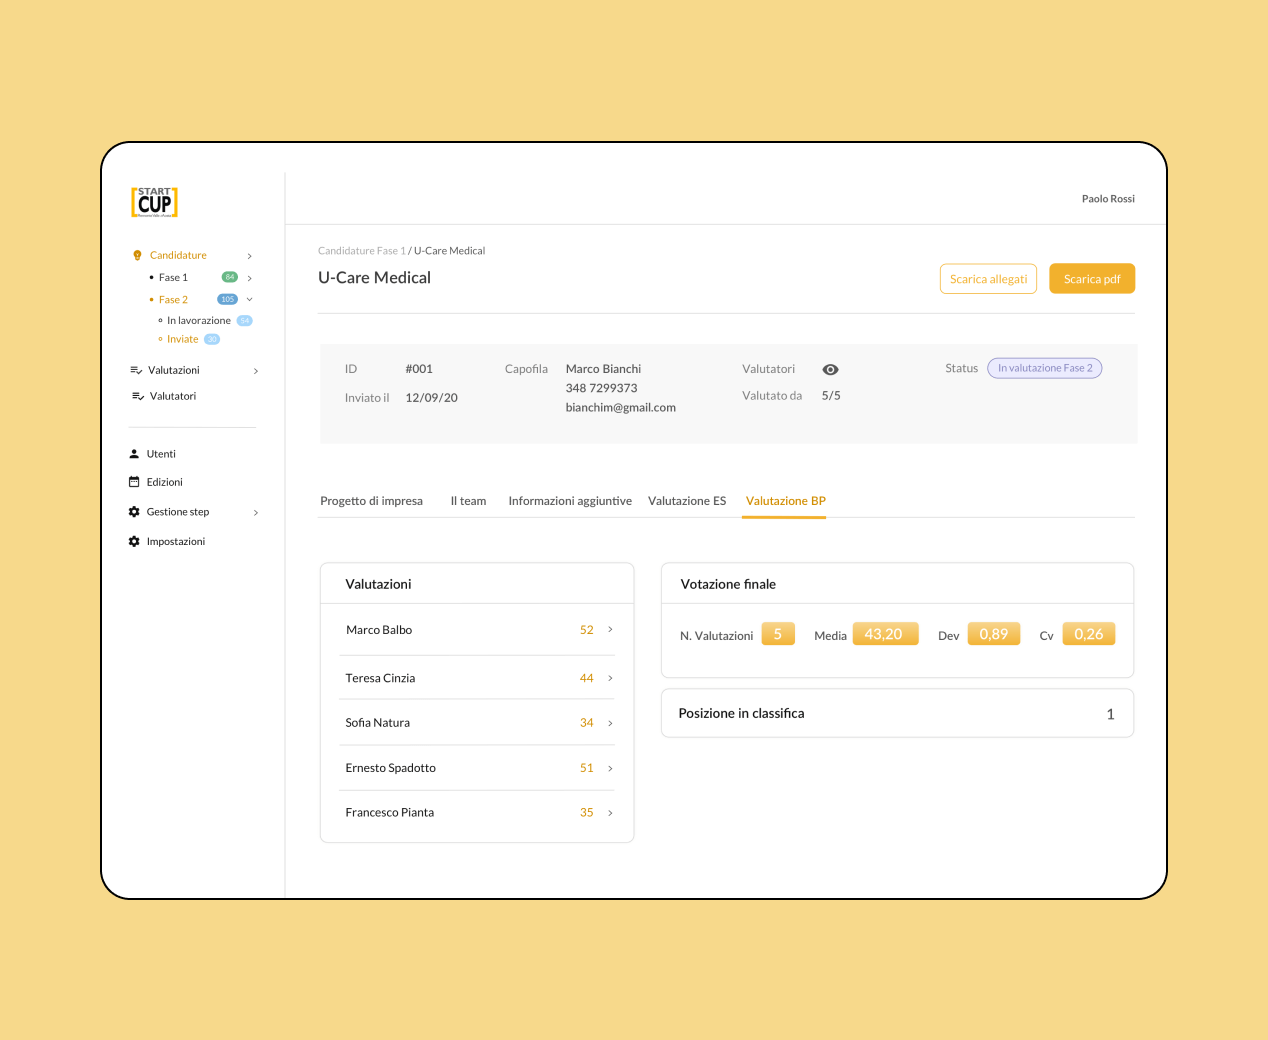Open the U-Care Medical breadcrumb link

449,250
